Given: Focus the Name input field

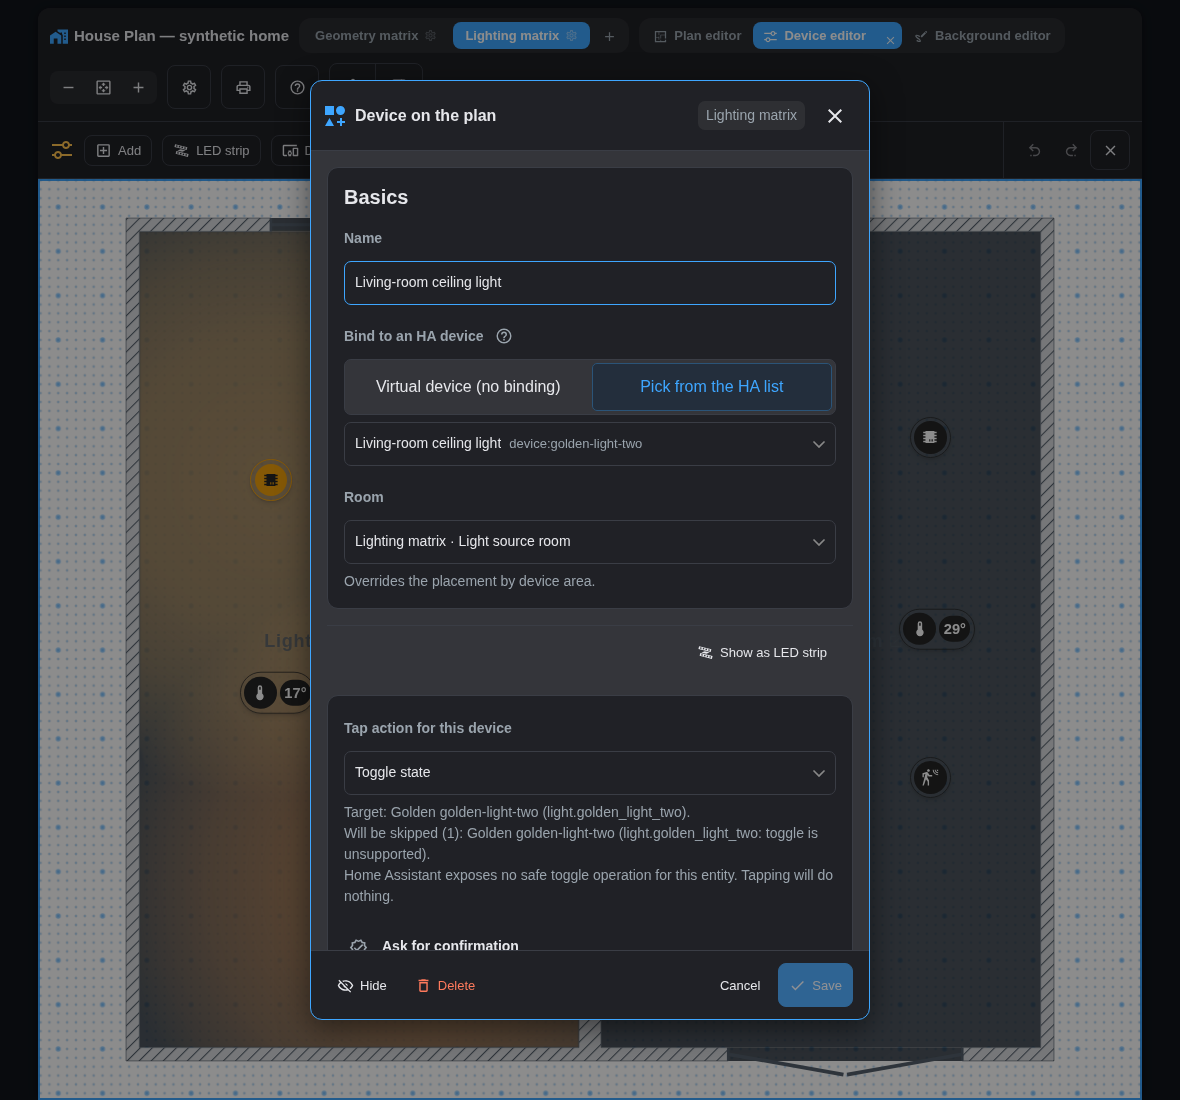Looking at the screenshot, I should [x=589, y=283].
